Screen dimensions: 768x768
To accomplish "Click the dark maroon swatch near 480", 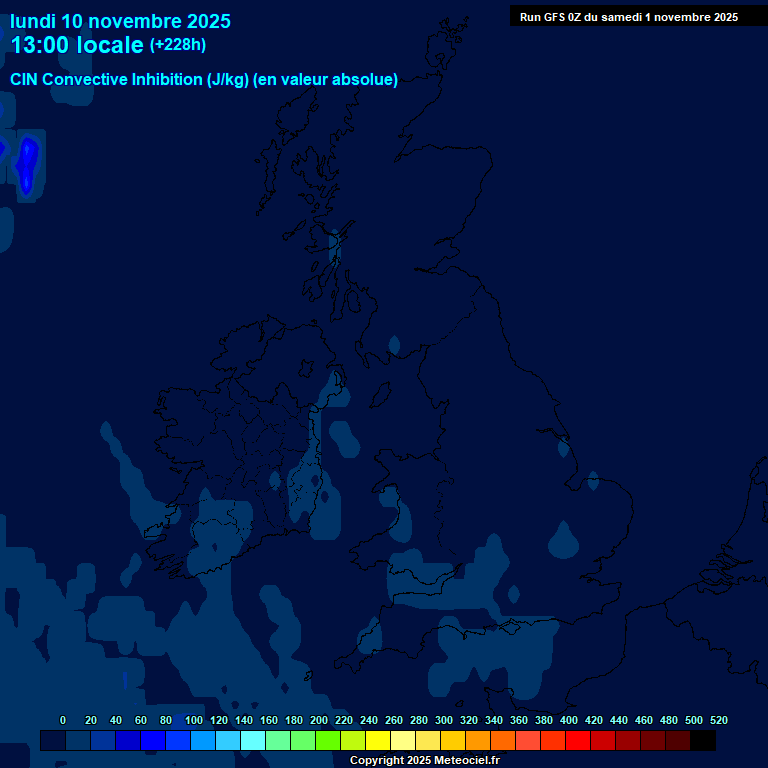I will coord(678,741).
